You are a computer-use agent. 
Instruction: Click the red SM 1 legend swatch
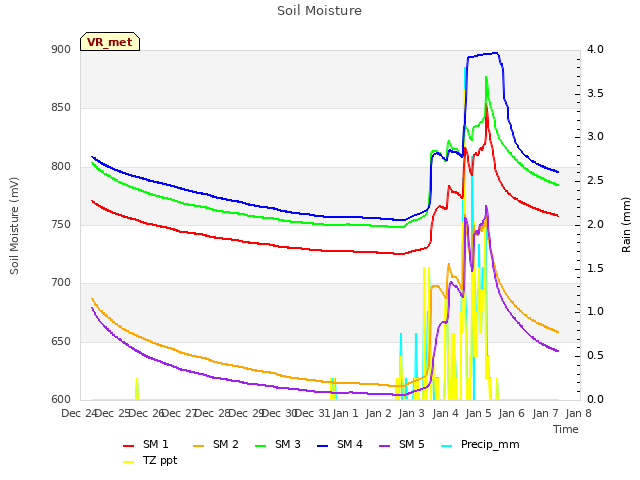(129, 446)
